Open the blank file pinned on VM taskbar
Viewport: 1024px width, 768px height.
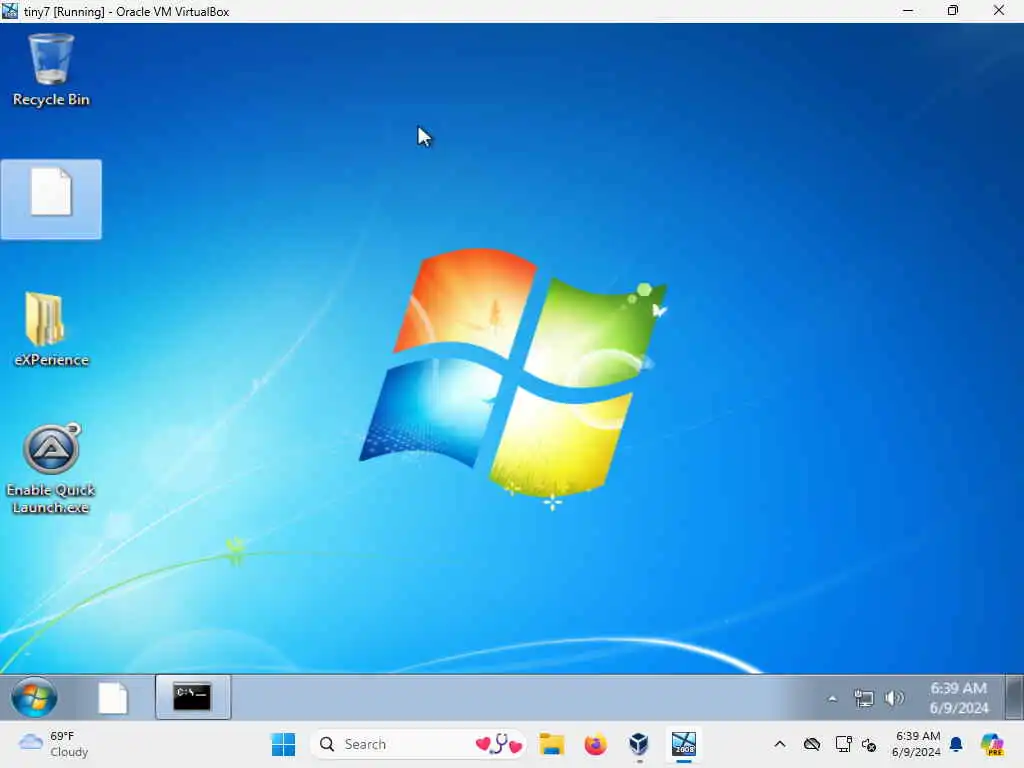pos(113,697)
